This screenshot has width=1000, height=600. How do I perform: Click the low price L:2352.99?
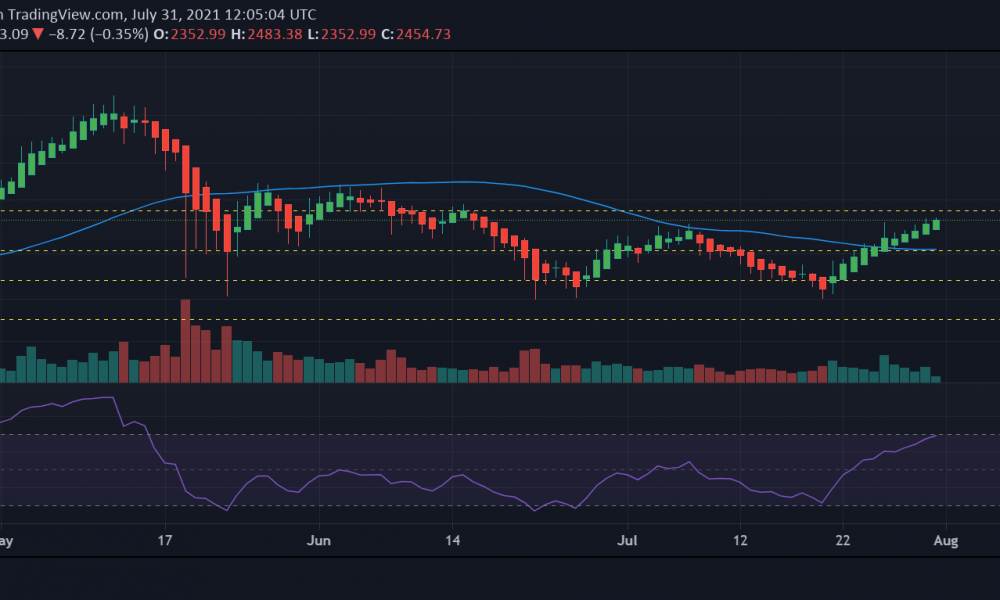[342, 34]
